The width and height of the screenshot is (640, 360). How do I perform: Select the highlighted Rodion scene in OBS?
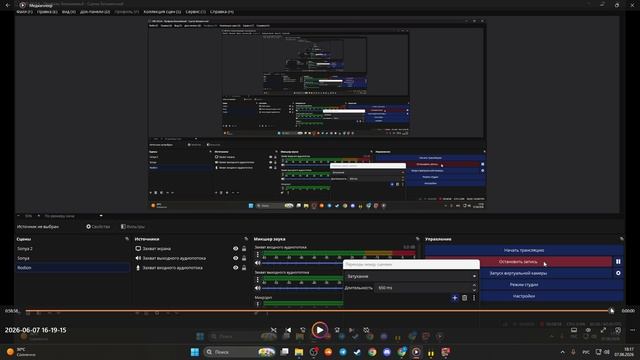[72, 268]
